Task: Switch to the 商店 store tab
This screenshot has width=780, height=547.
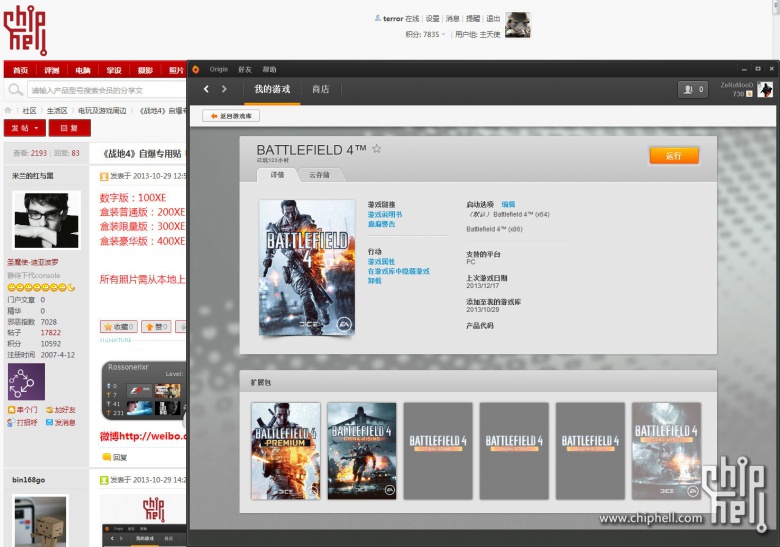Action: 320,89
